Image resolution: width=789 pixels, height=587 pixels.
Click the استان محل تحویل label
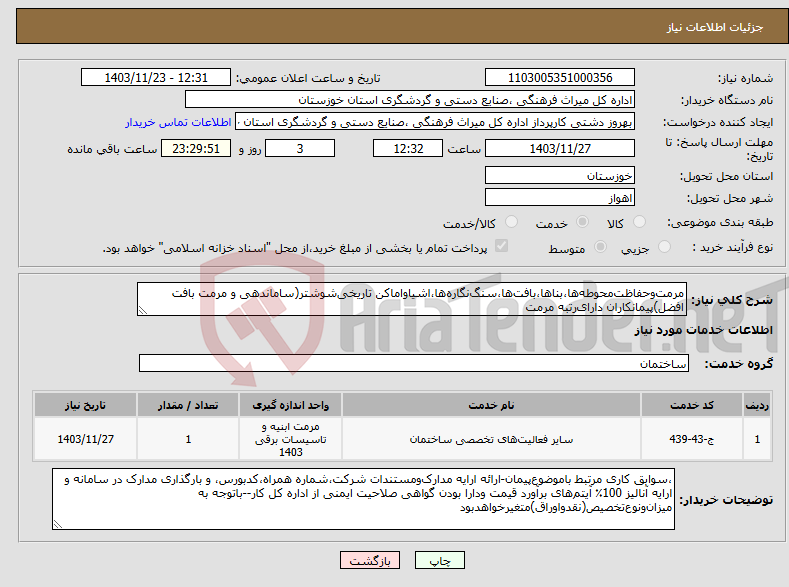[727, 176]
